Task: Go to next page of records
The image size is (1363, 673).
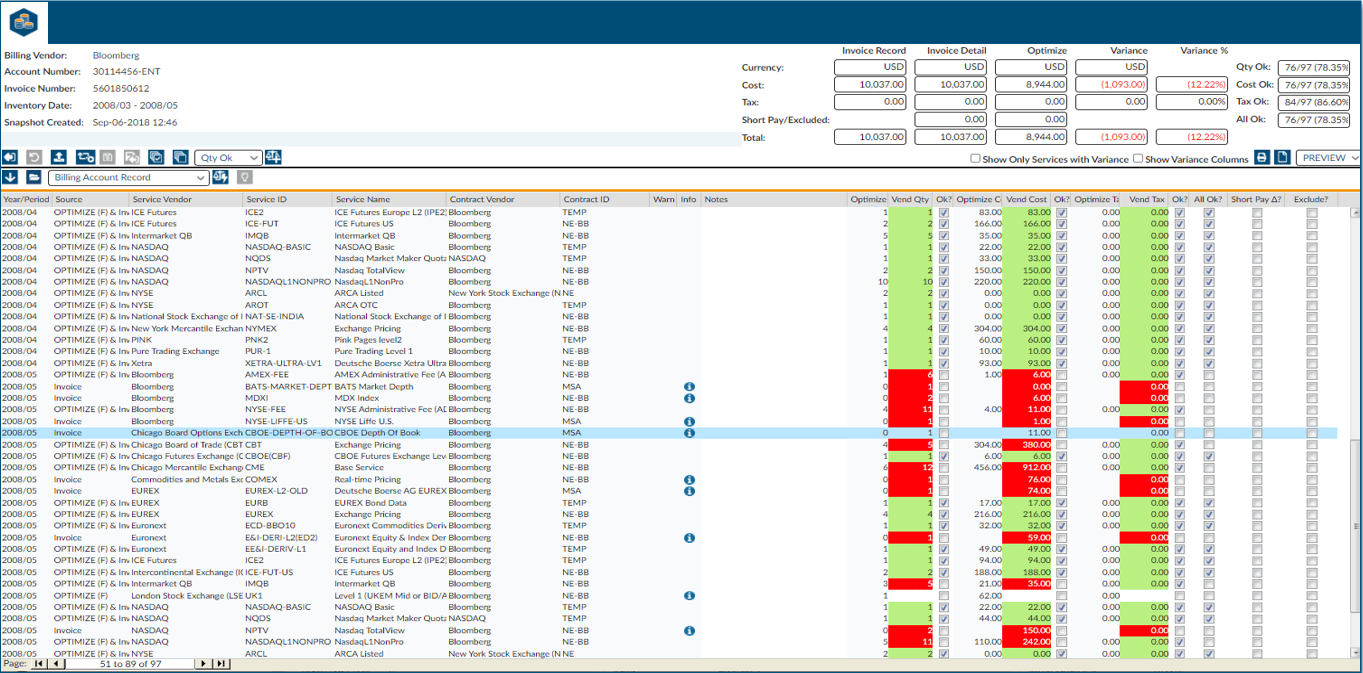Action: 204,663
